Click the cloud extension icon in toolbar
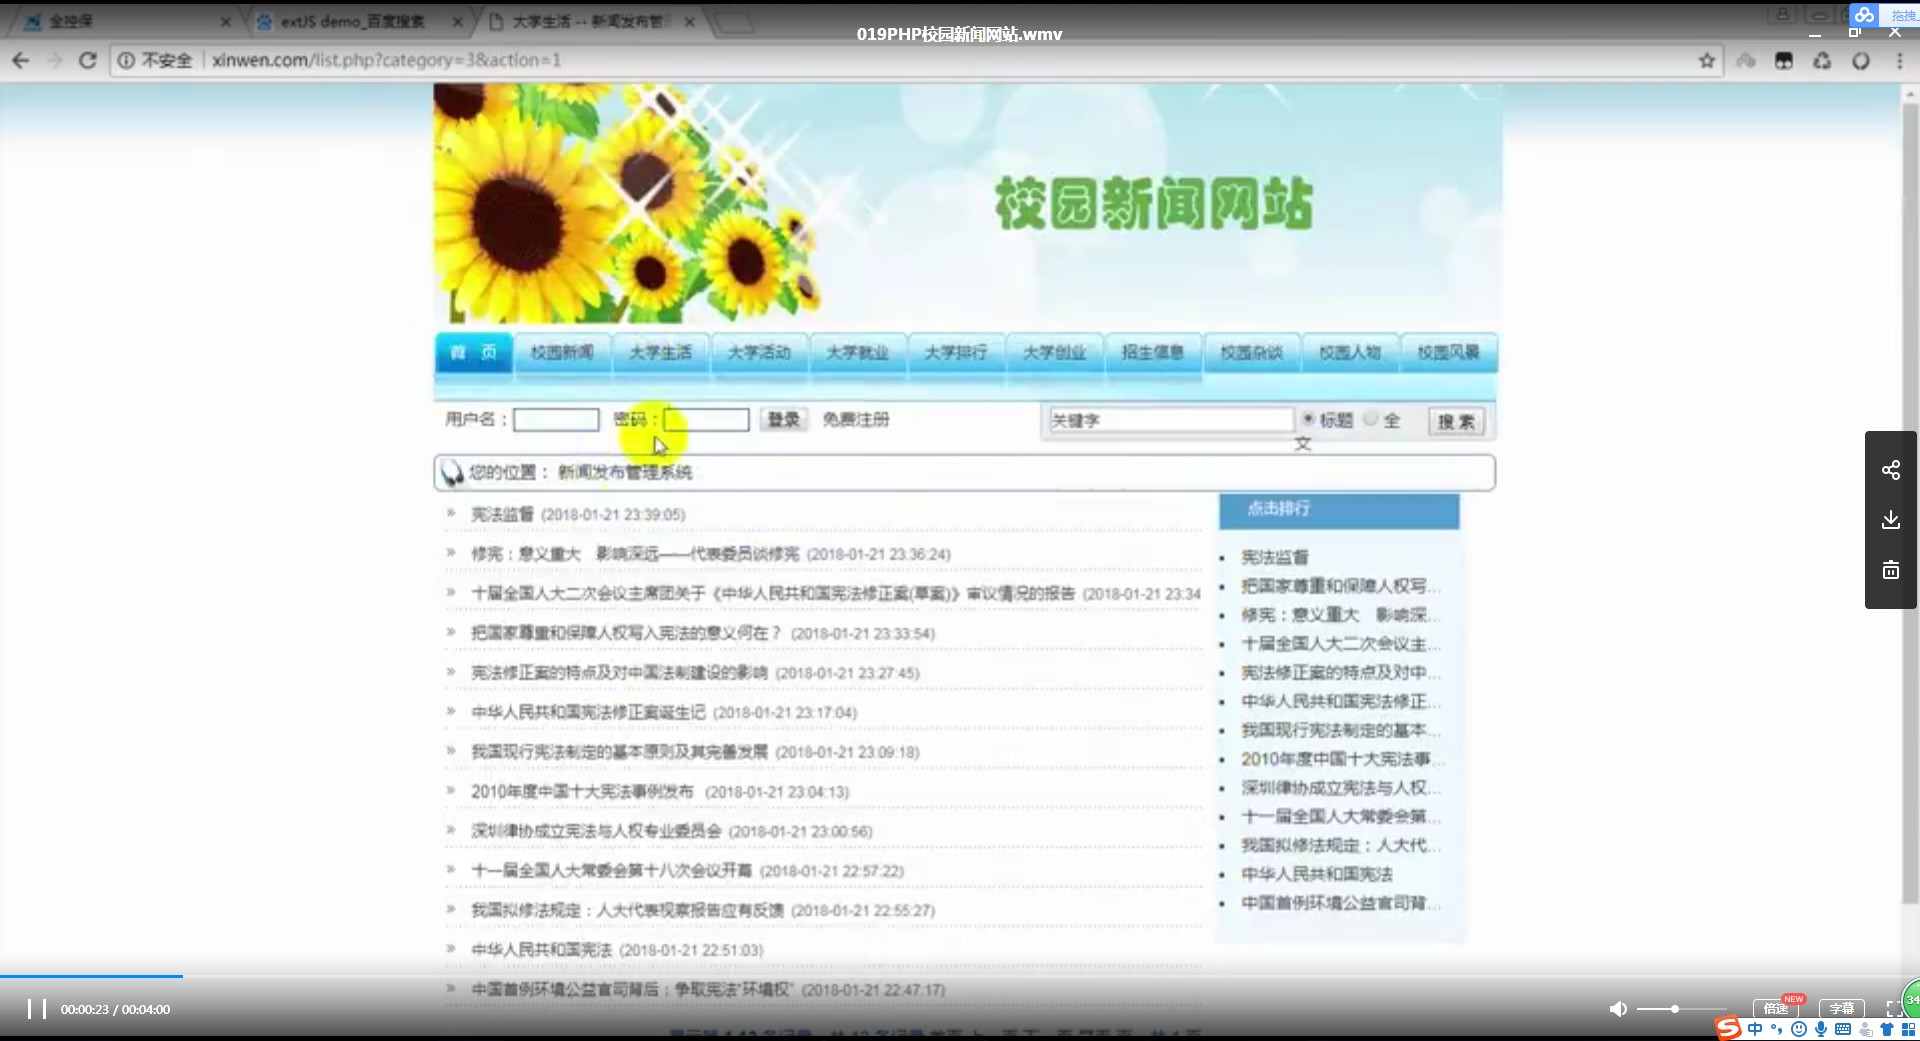The height and width of the screenshot is (1041, 1920). pos(1746,61)
